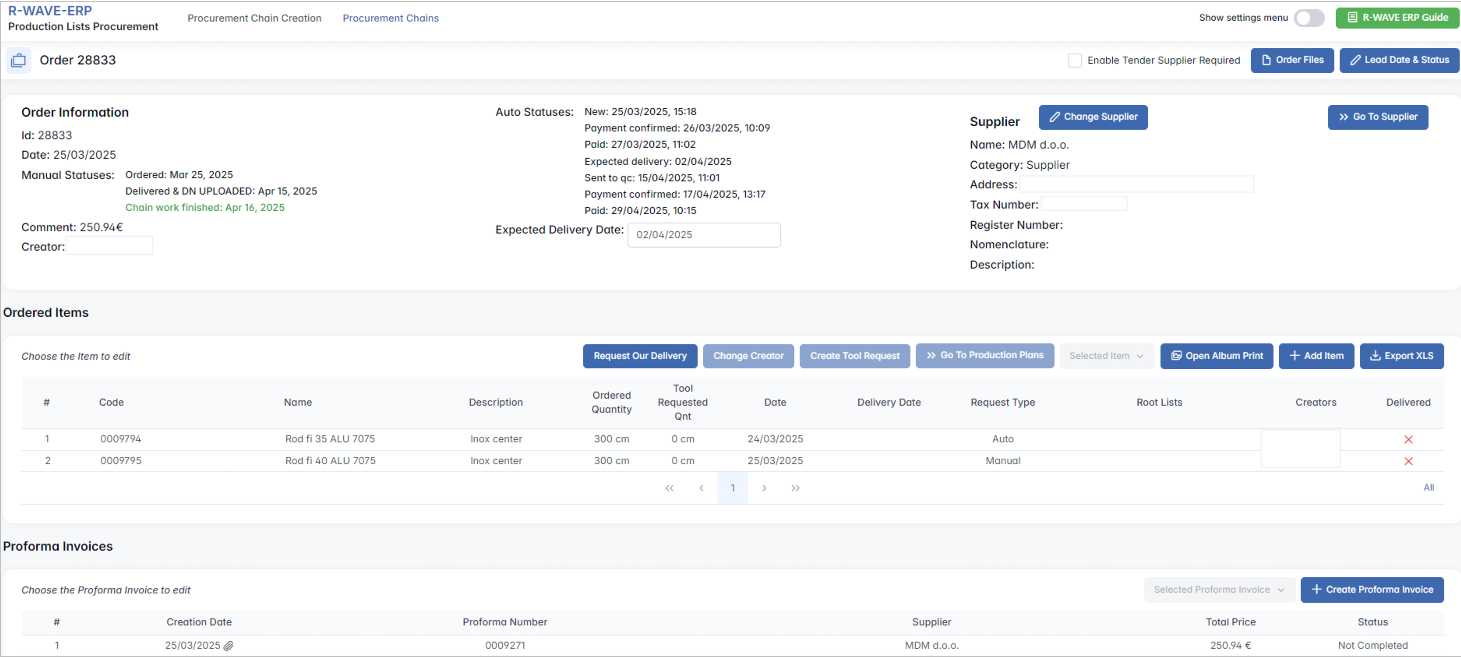Expand the Selected Item dropdown

click(x=1106, y=356)
